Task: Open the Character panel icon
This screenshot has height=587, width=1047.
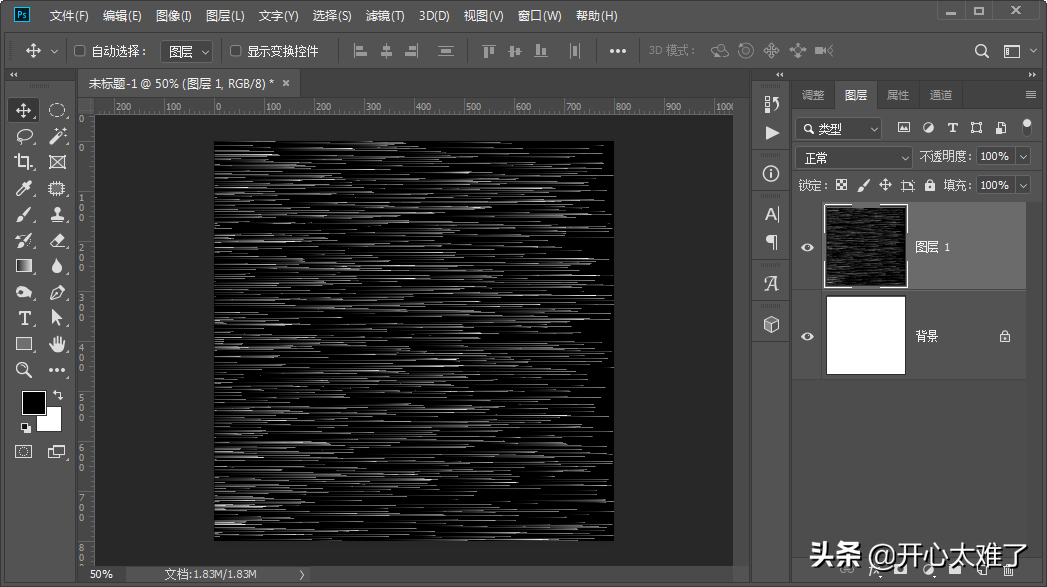Action: 772,214
